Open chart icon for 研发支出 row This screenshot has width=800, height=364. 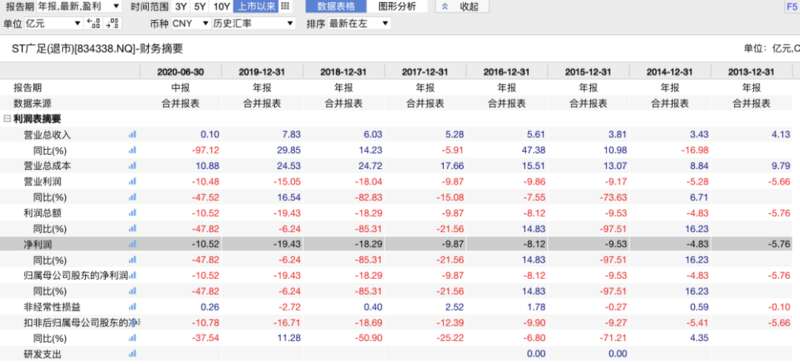(133, 354)
